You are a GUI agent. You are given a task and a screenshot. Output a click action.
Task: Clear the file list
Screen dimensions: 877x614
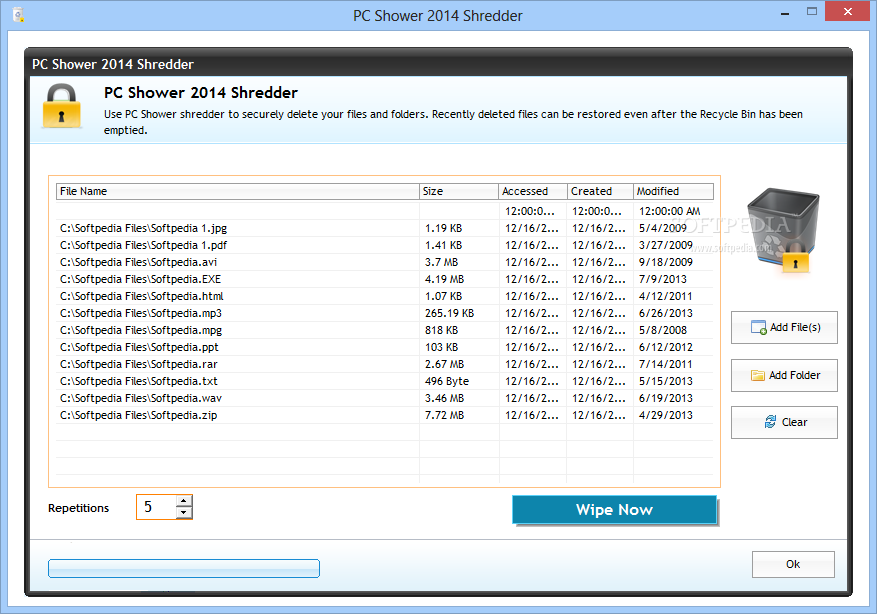(x=784, y=422)
